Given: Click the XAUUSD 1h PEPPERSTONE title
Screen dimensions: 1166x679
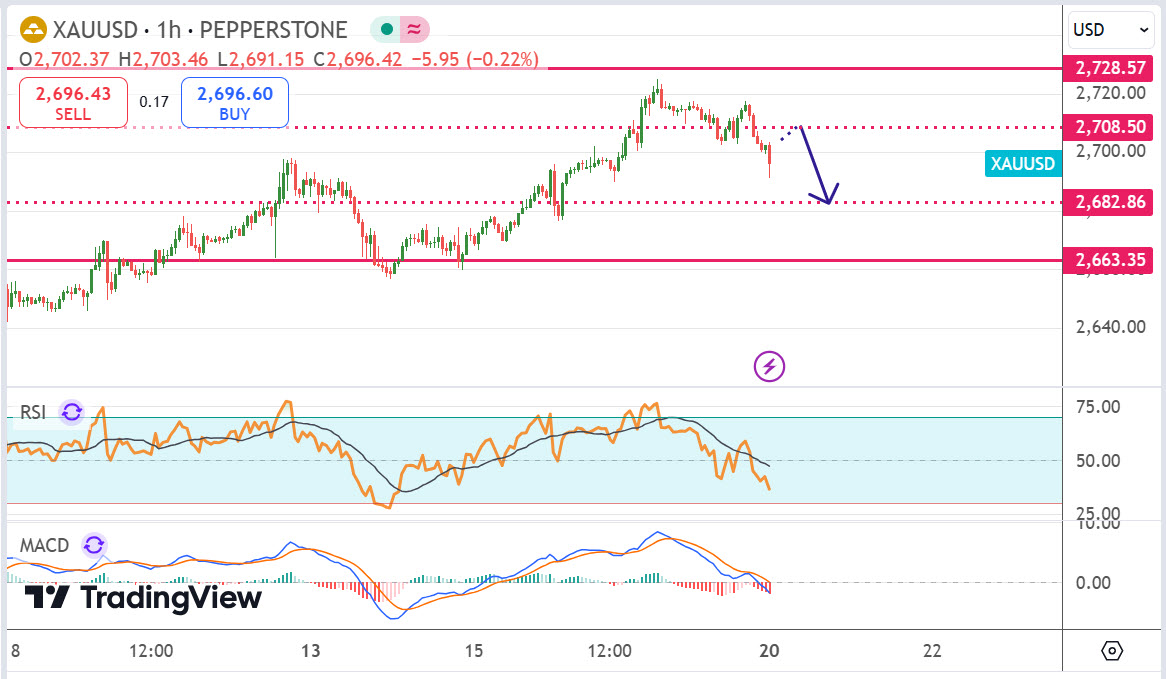Looking at the screenshot, I should 200,30.
